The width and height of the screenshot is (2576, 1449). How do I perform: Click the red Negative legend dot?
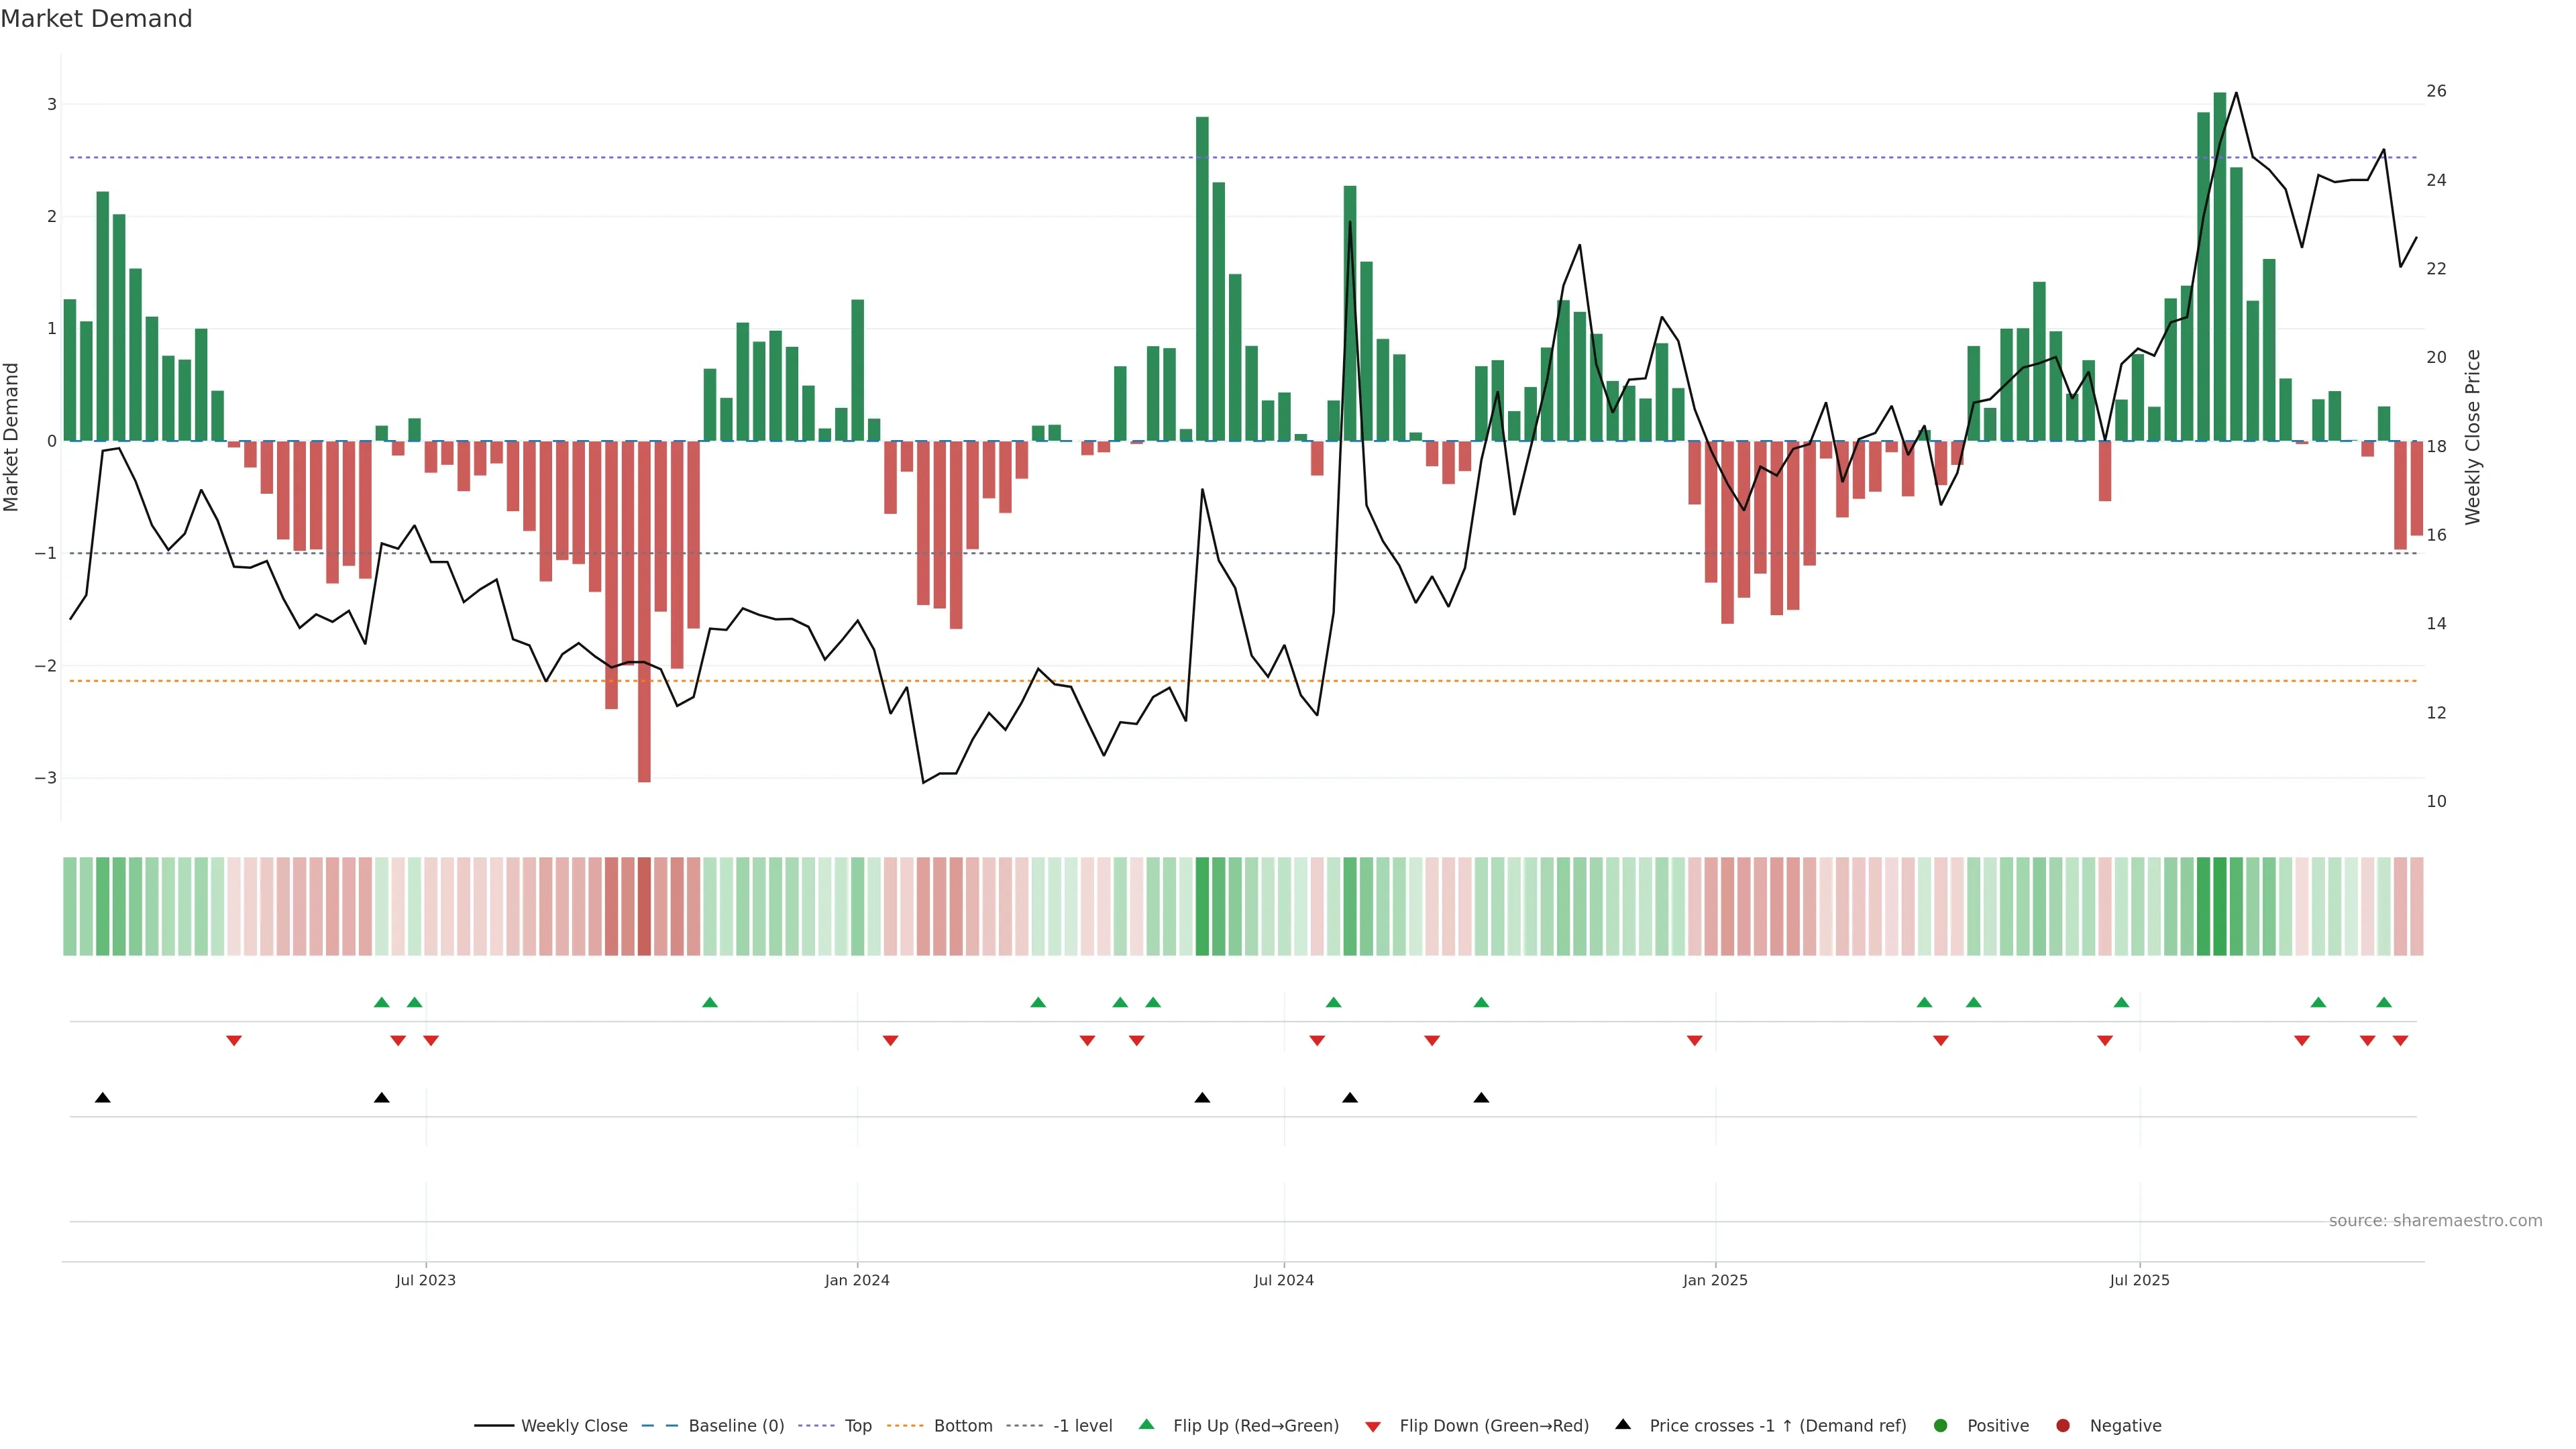[2063, 1425]
